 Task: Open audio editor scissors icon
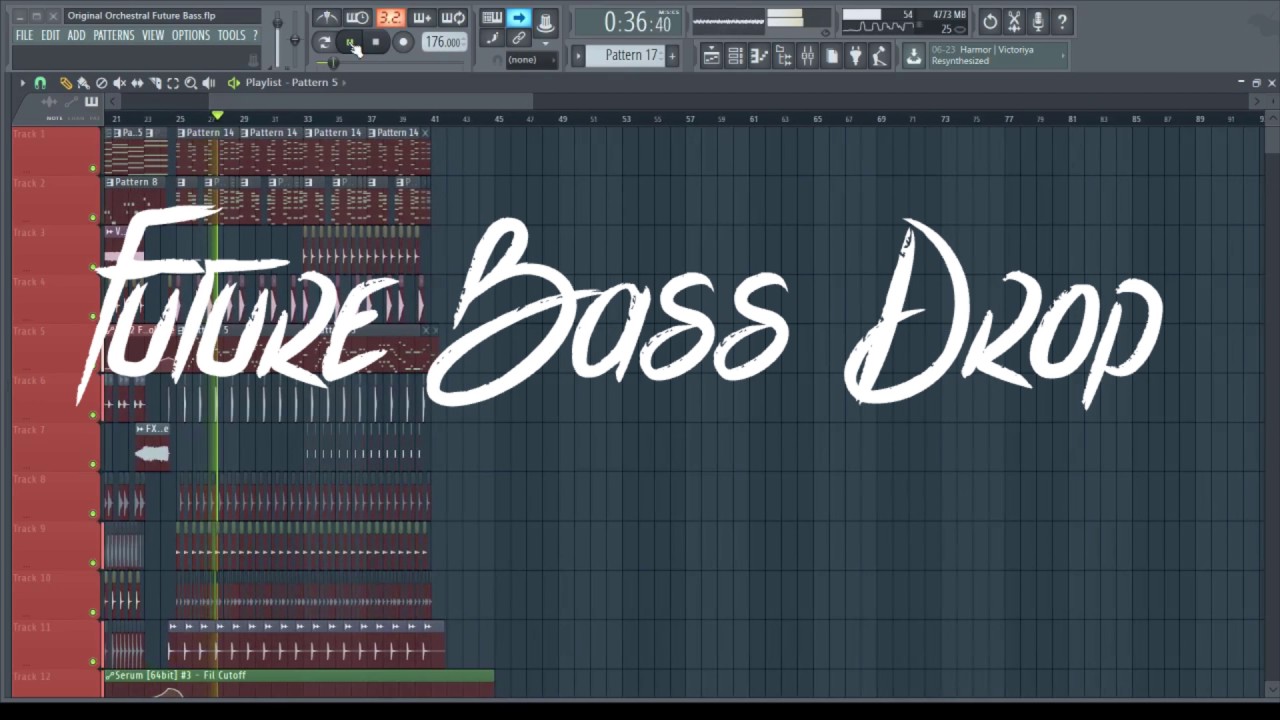tap(1014, 21)
